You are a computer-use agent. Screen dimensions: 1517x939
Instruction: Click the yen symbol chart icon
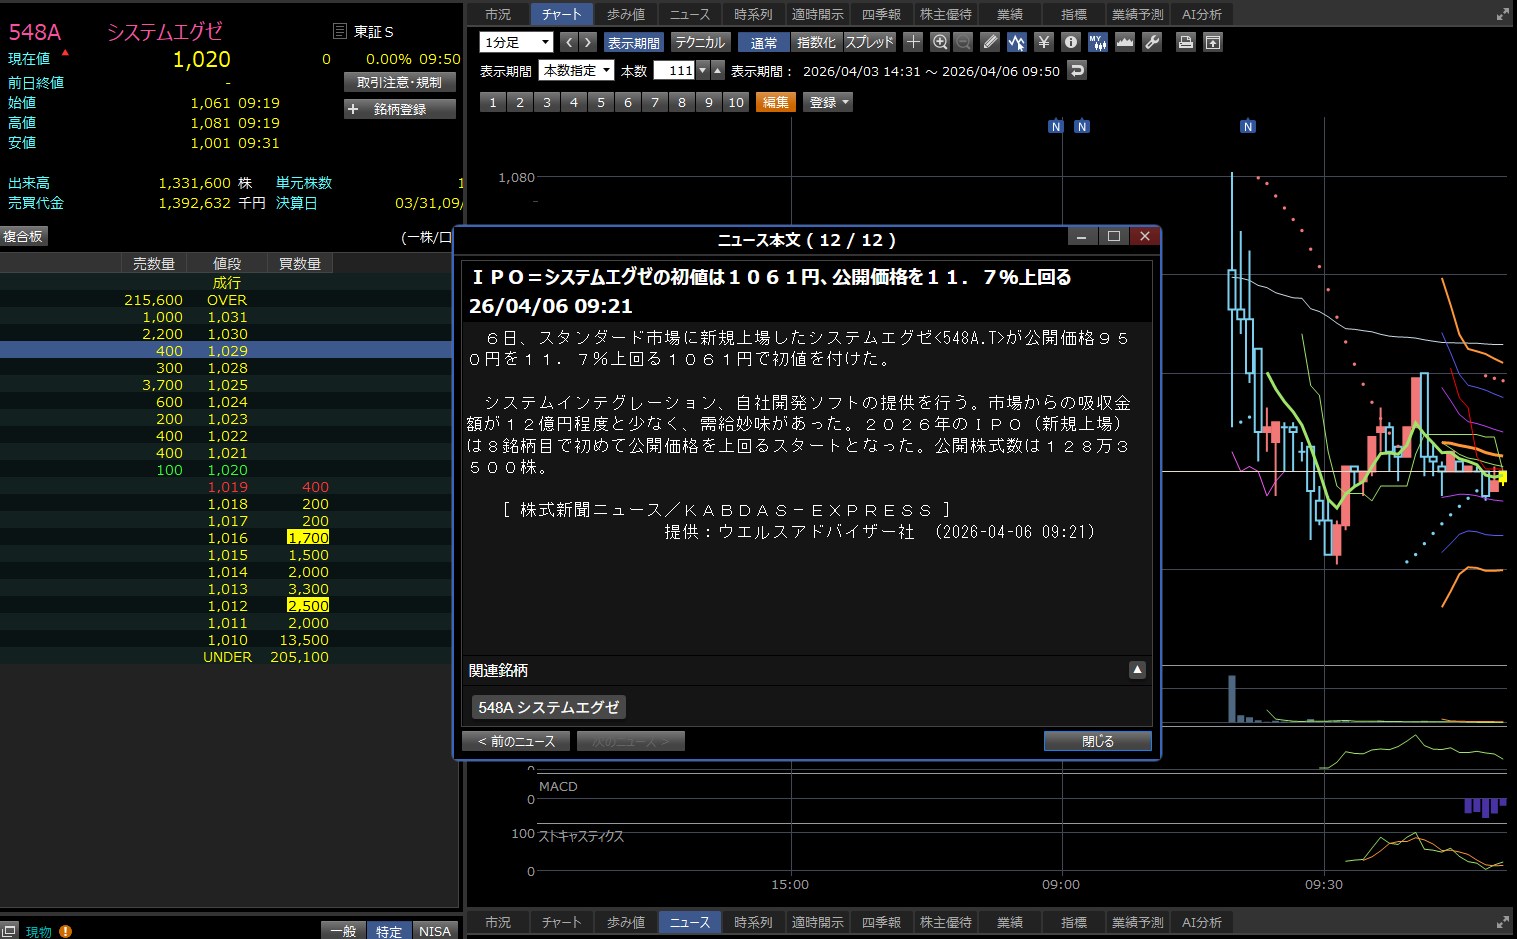click(1044, 42)
